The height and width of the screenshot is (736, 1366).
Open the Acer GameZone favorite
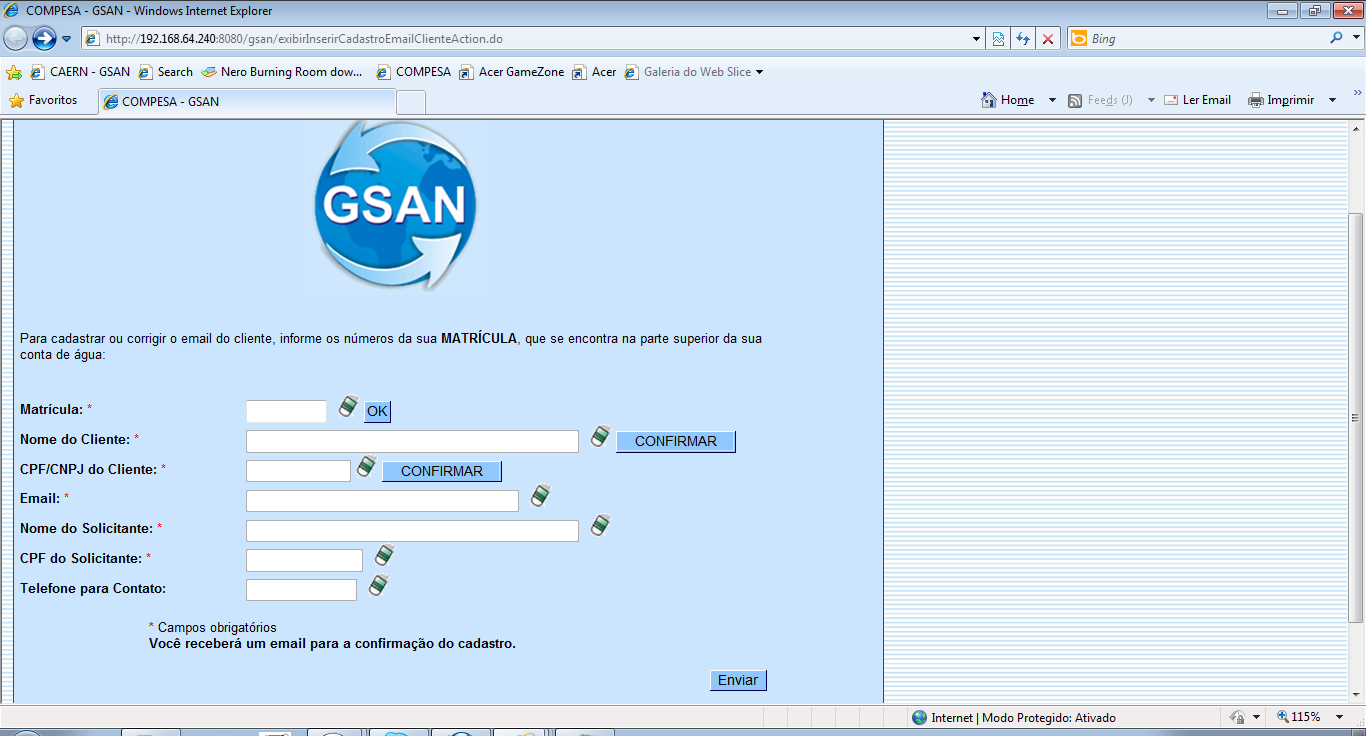512,72
